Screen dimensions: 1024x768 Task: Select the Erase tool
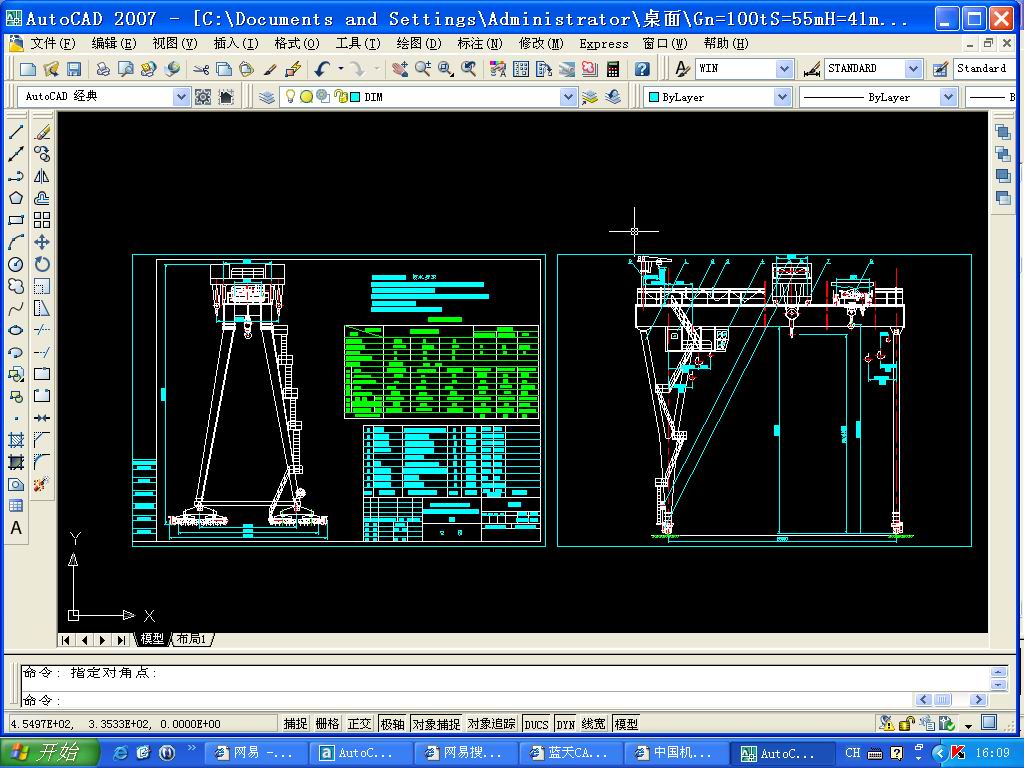tap(40, 132)
